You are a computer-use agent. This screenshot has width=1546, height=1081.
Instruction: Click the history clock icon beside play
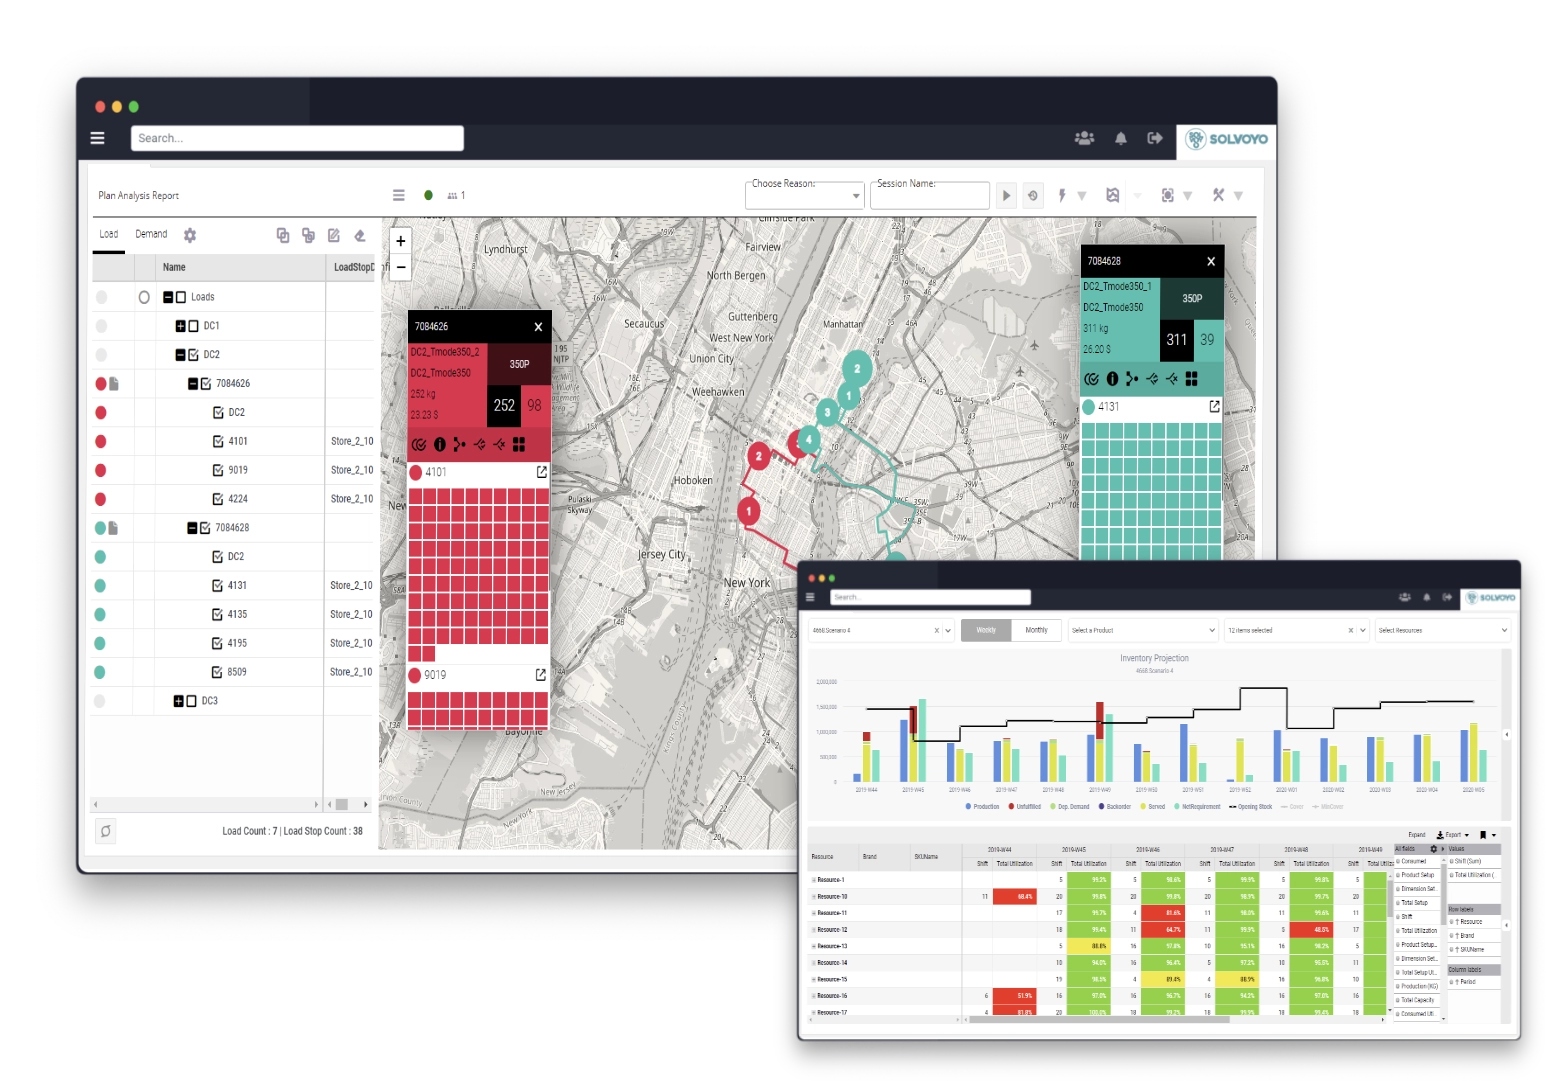point(1033,195)
